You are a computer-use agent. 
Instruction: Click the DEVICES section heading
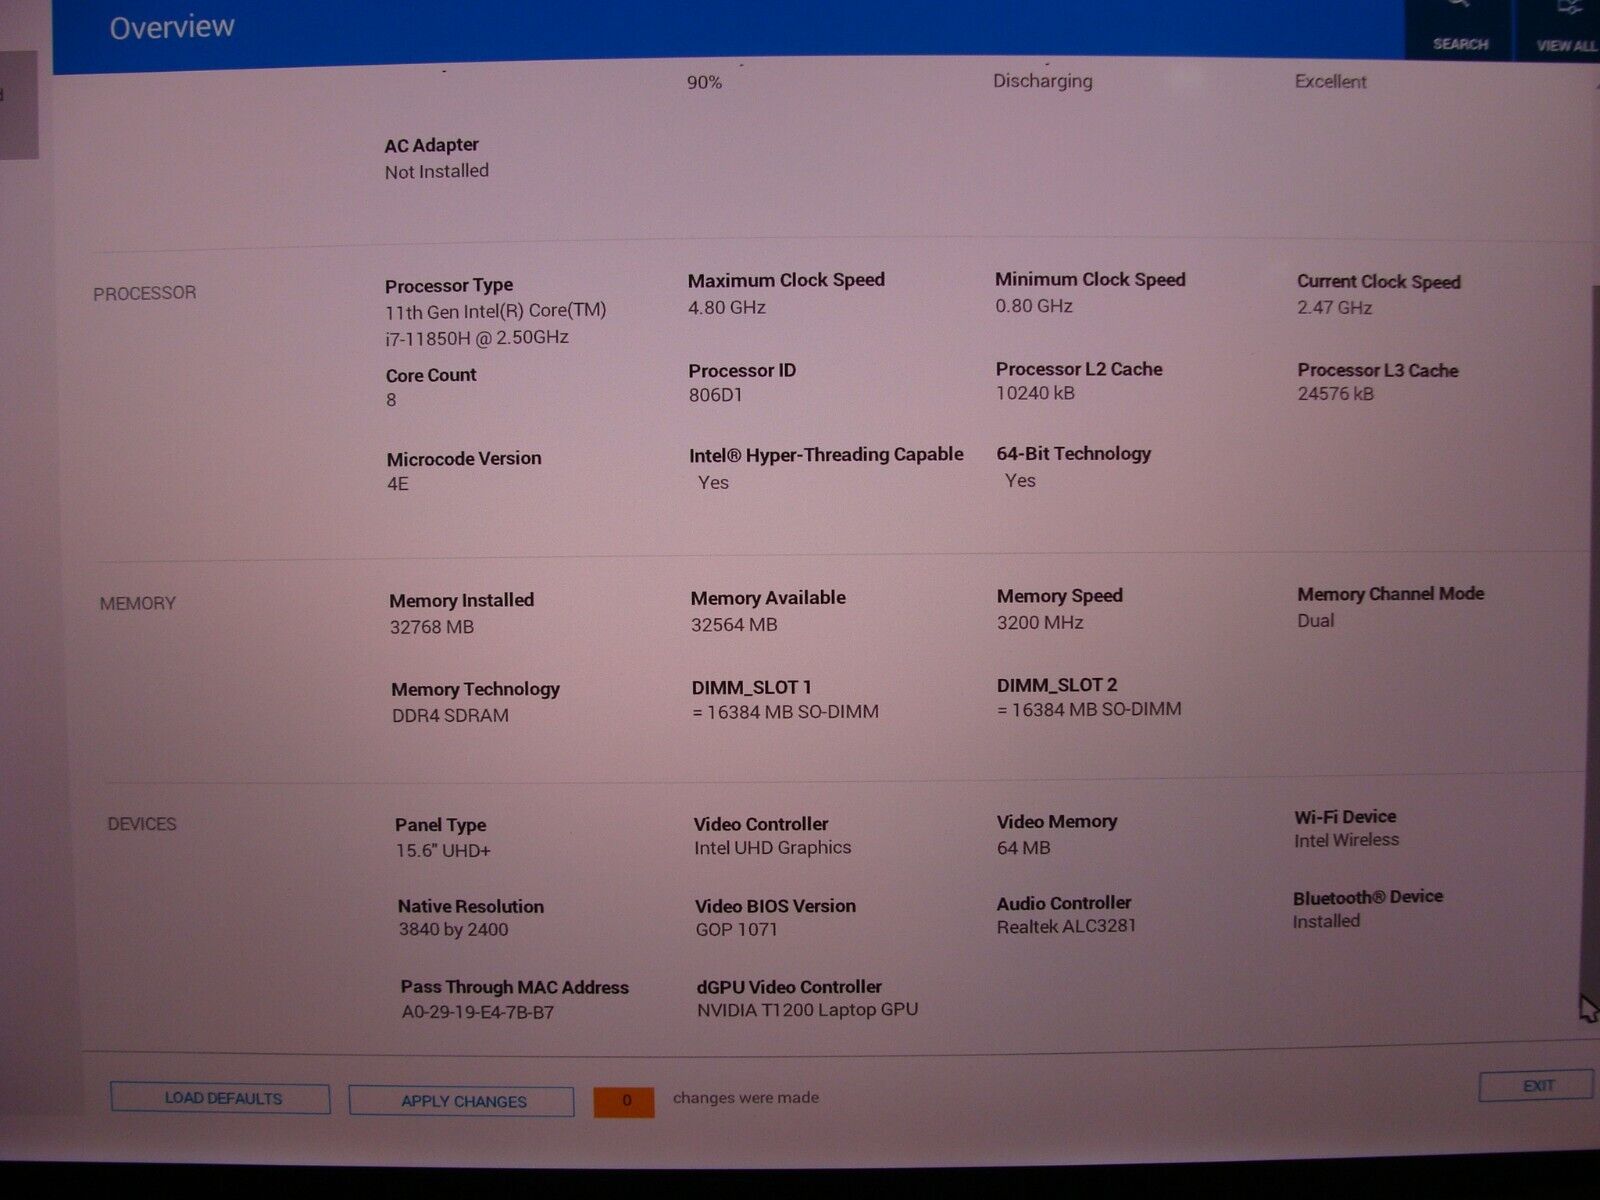tap(142, 824)
